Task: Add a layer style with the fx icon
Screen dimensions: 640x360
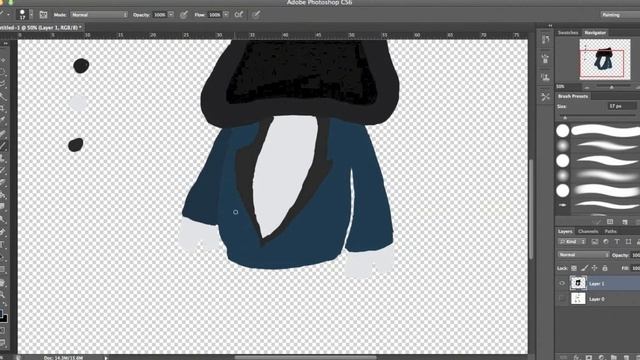Action: 576,357
